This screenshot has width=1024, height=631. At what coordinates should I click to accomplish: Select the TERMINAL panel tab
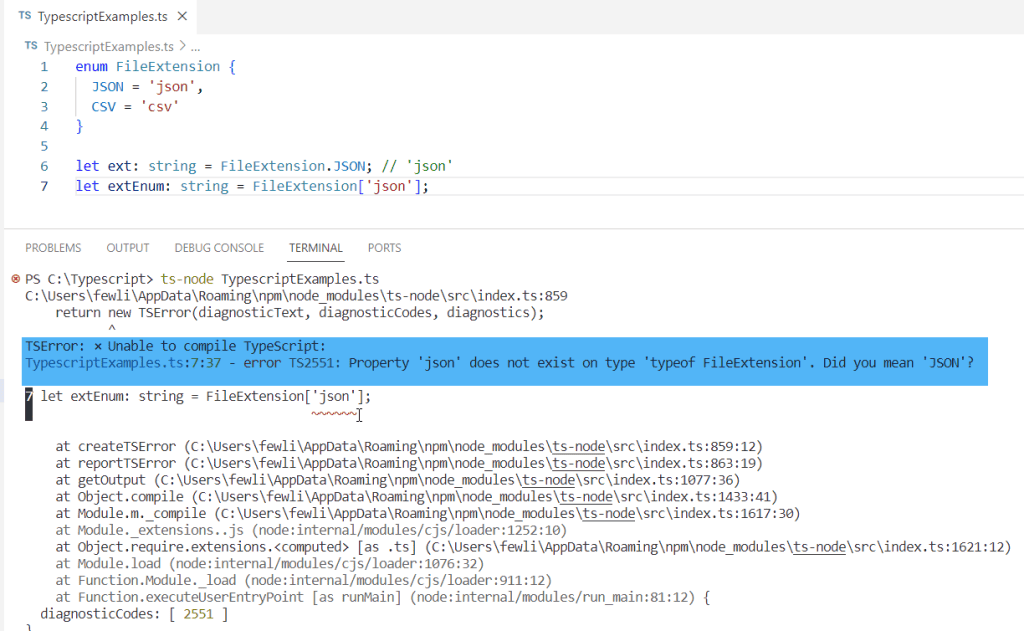315,248
